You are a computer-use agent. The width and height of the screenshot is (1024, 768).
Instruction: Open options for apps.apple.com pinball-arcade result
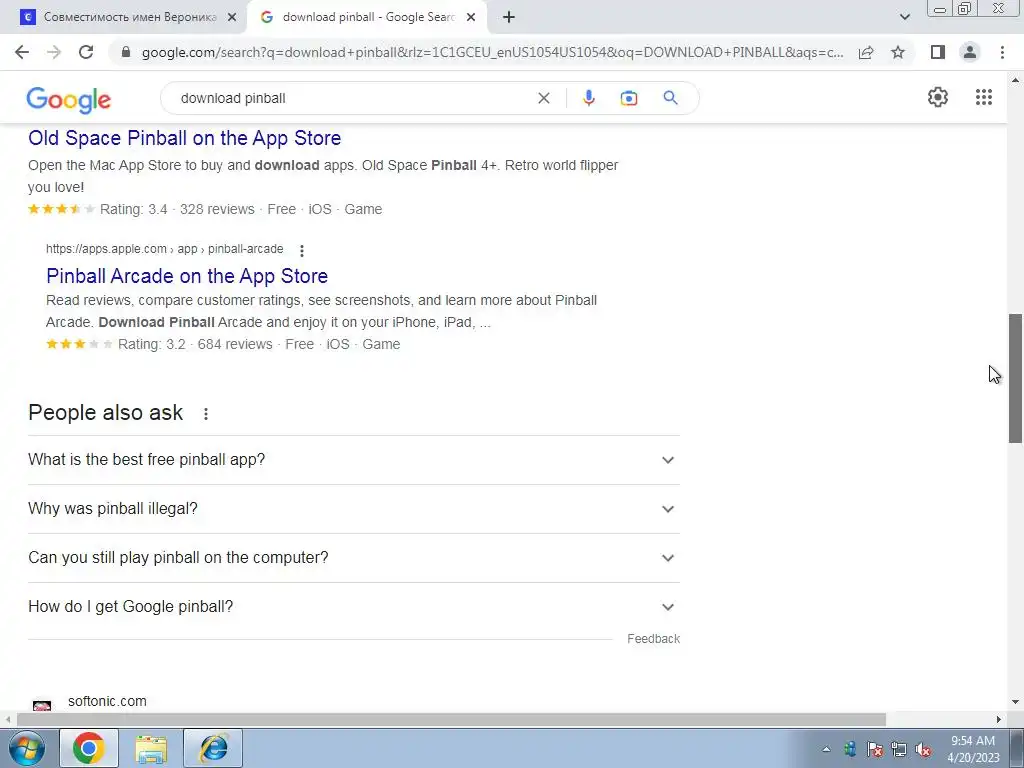coord(302,250)
